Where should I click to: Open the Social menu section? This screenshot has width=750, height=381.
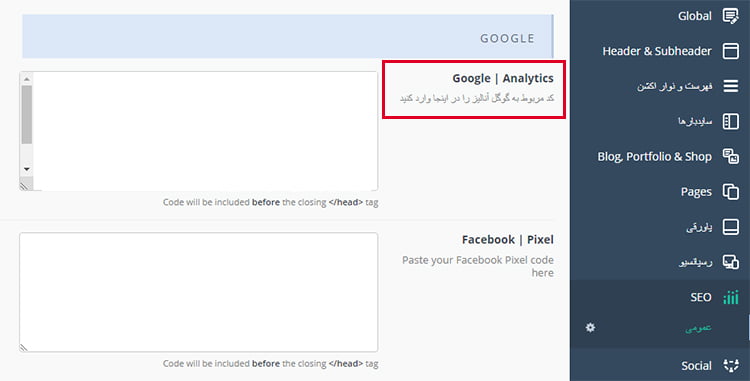click(x=660, y=366)
